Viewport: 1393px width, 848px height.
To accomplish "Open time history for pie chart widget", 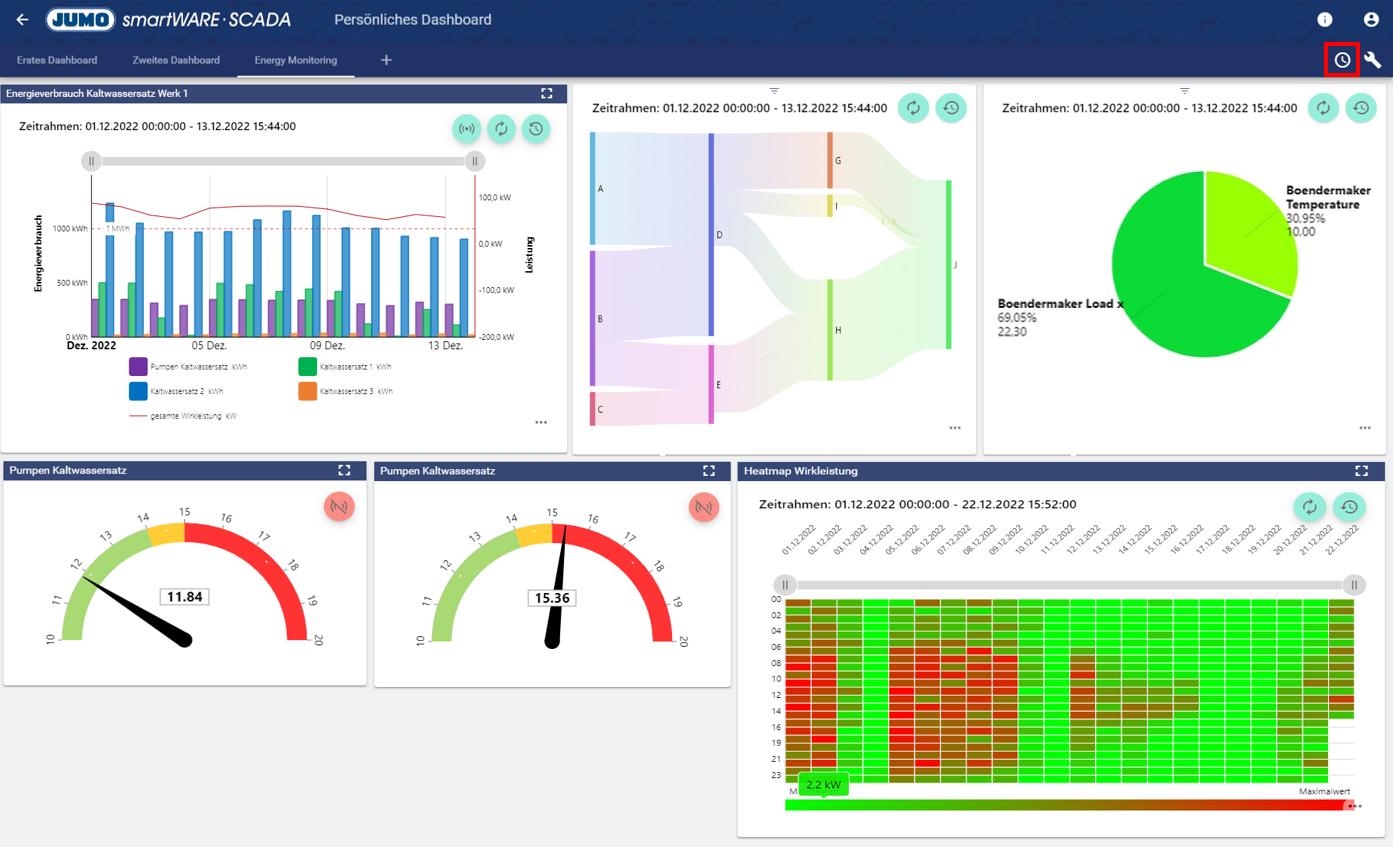I will click(1360, 108).
